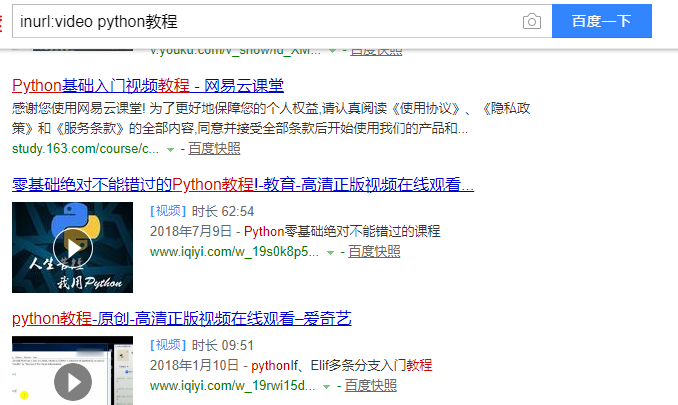Play the 09:51 python教程 video thumbnail
Viewport: 678px width, 405px height.
click(x=73, y=370)
